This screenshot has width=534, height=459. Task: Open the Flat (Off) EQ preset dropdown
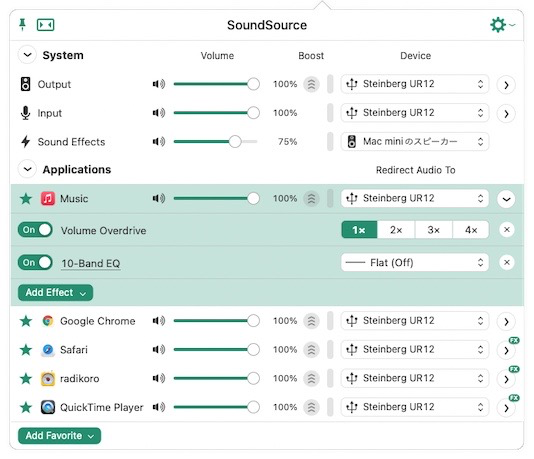pos(414,263)
